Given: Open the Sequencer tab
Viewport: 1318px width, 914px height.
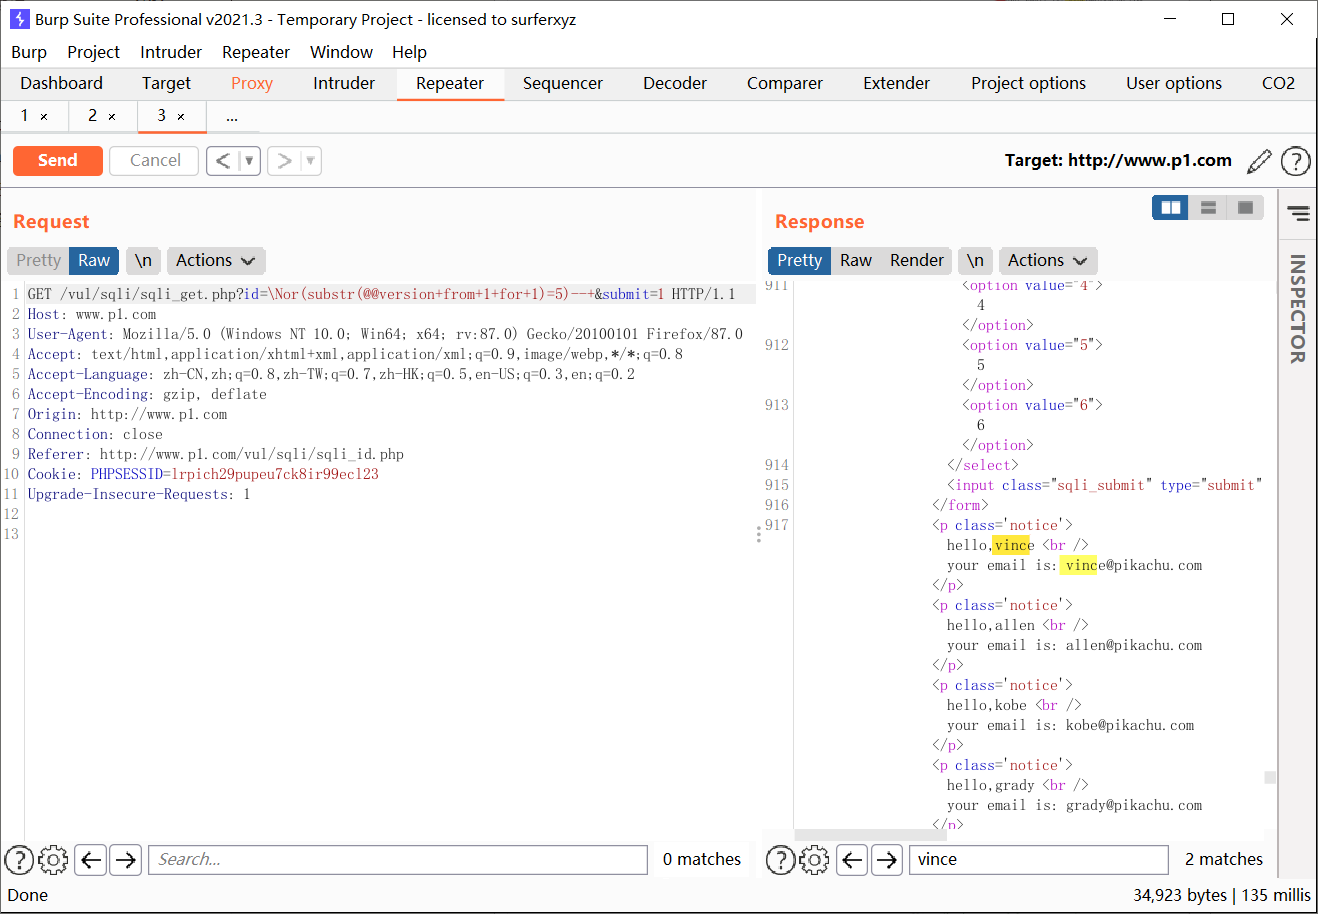Looking at the screenshot, I should (x=563, y=84).
